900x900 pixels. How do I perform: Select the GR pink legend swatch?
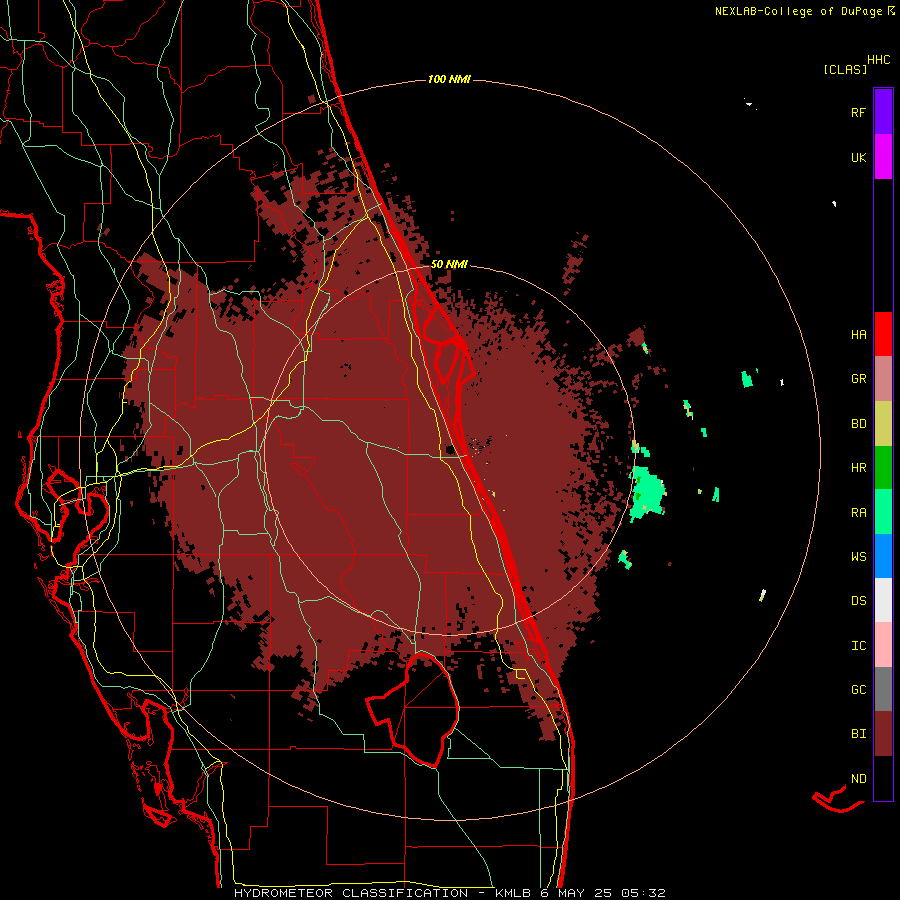(x=883, y=379)
